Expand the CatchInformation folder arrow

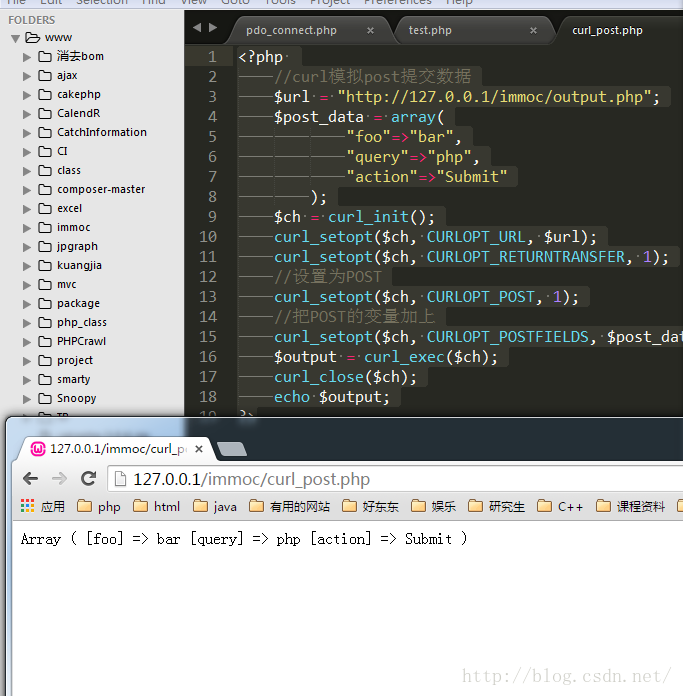click(27, 133)
